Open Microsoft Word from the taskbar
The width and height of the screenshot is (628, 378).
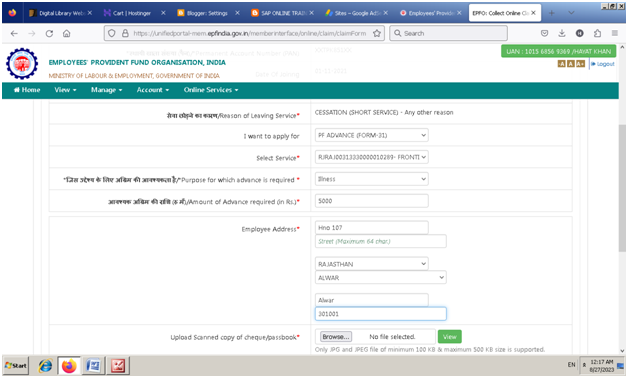[93, 366]
